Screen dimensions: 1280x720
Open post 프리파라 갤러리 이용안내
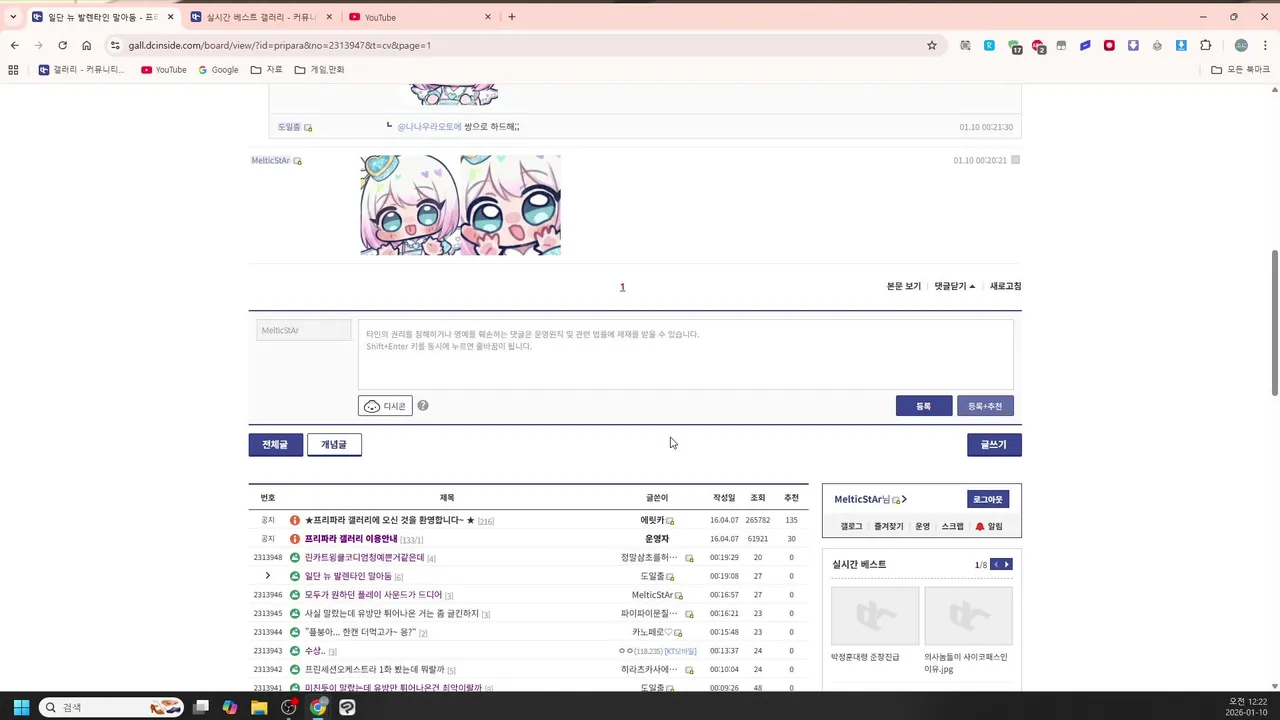351,539
